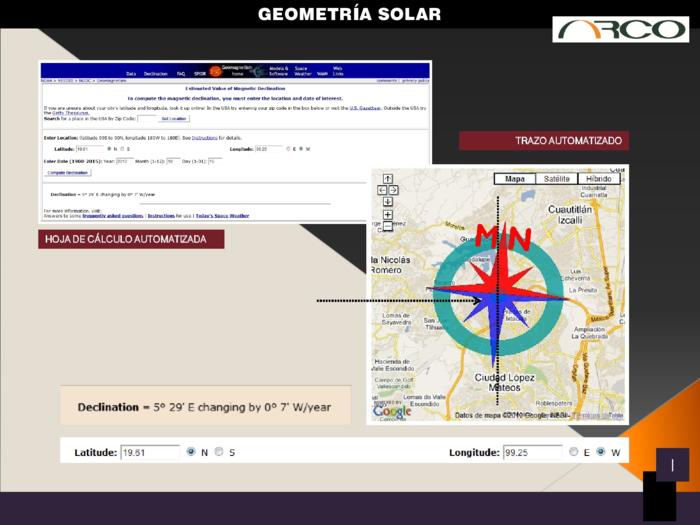The image size is (700, 525).
Task: Click the map pan down arrow
Action: coord(388,201)
